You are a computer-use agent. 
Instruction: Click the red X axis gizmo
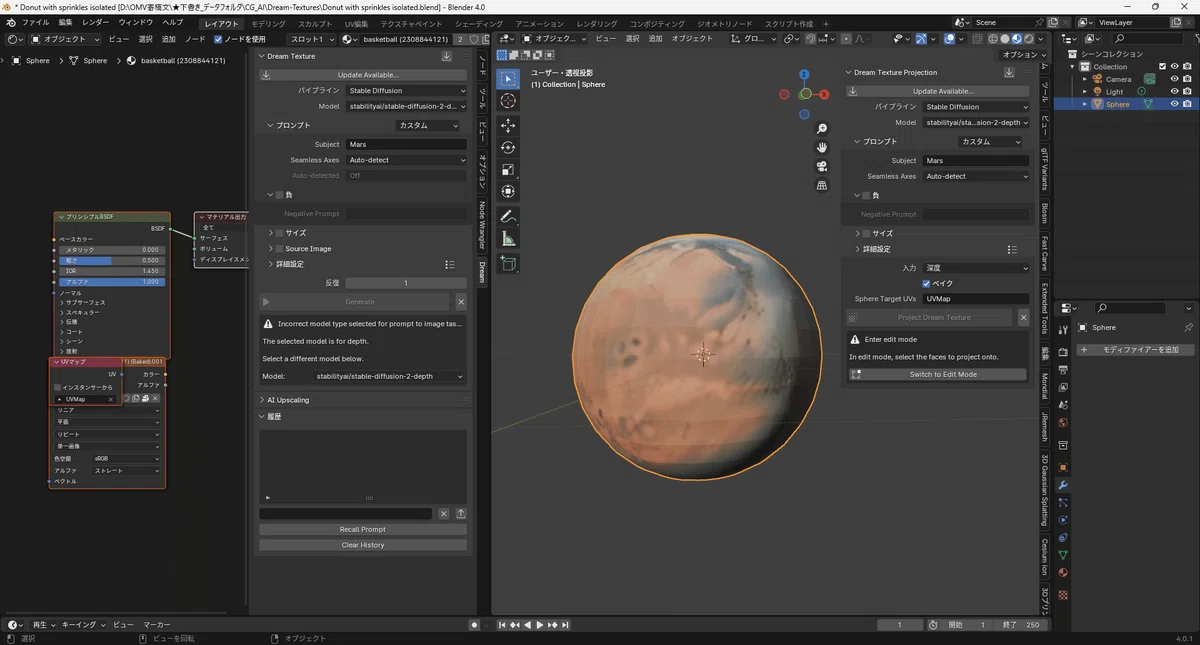click(824, 95)
